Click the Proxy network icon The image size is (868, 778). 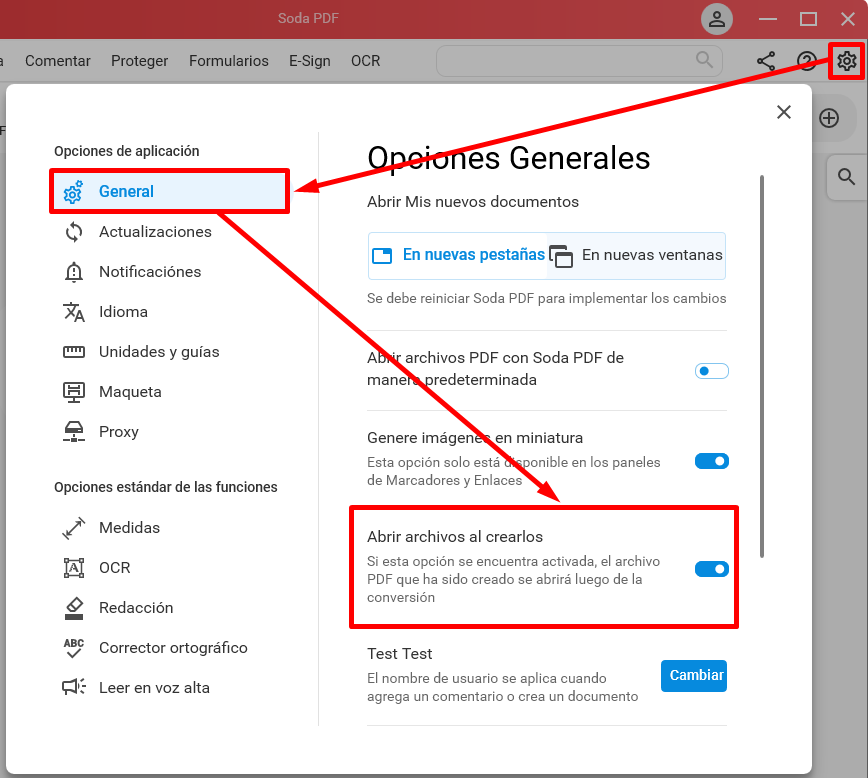[74, 432]
